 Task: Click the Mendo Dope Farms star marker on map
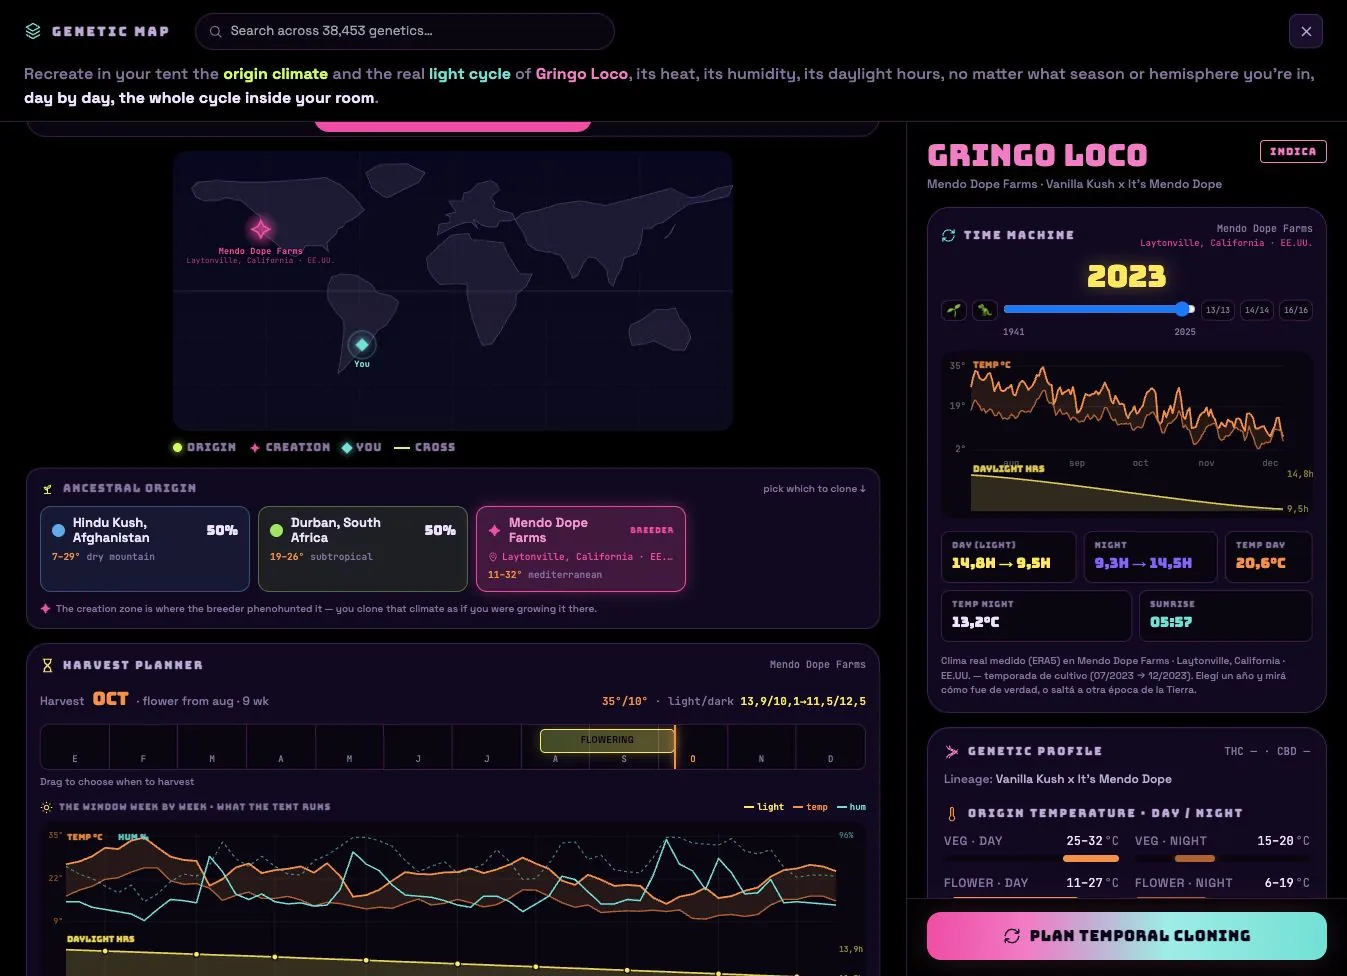pos(261,229)
